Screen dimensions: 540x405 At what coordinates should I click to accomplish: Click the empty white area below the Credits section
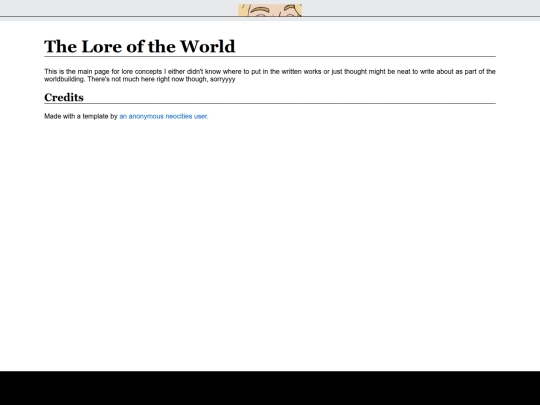coord(270,241)
